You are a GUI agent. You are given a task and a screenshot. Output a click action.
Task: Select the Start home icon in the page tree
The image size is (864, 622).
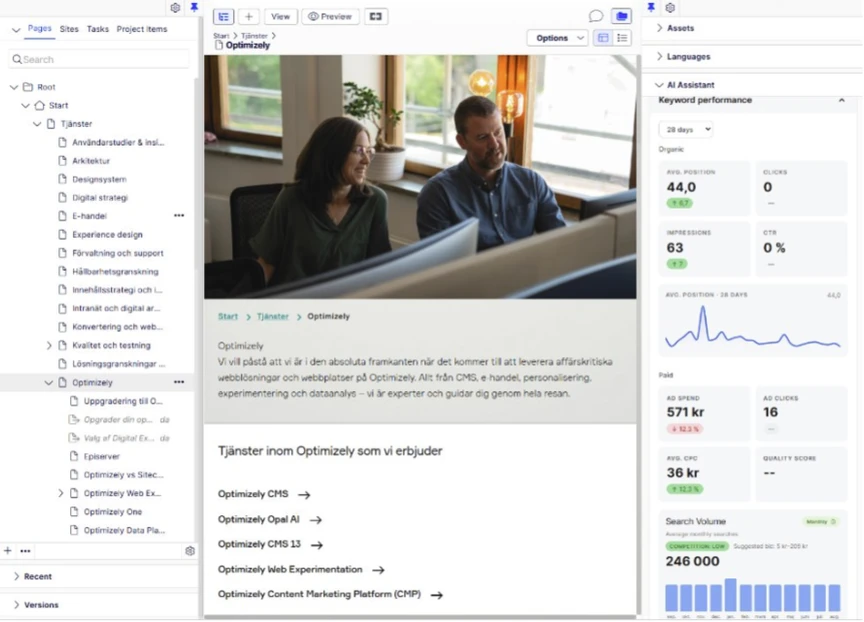40,105
